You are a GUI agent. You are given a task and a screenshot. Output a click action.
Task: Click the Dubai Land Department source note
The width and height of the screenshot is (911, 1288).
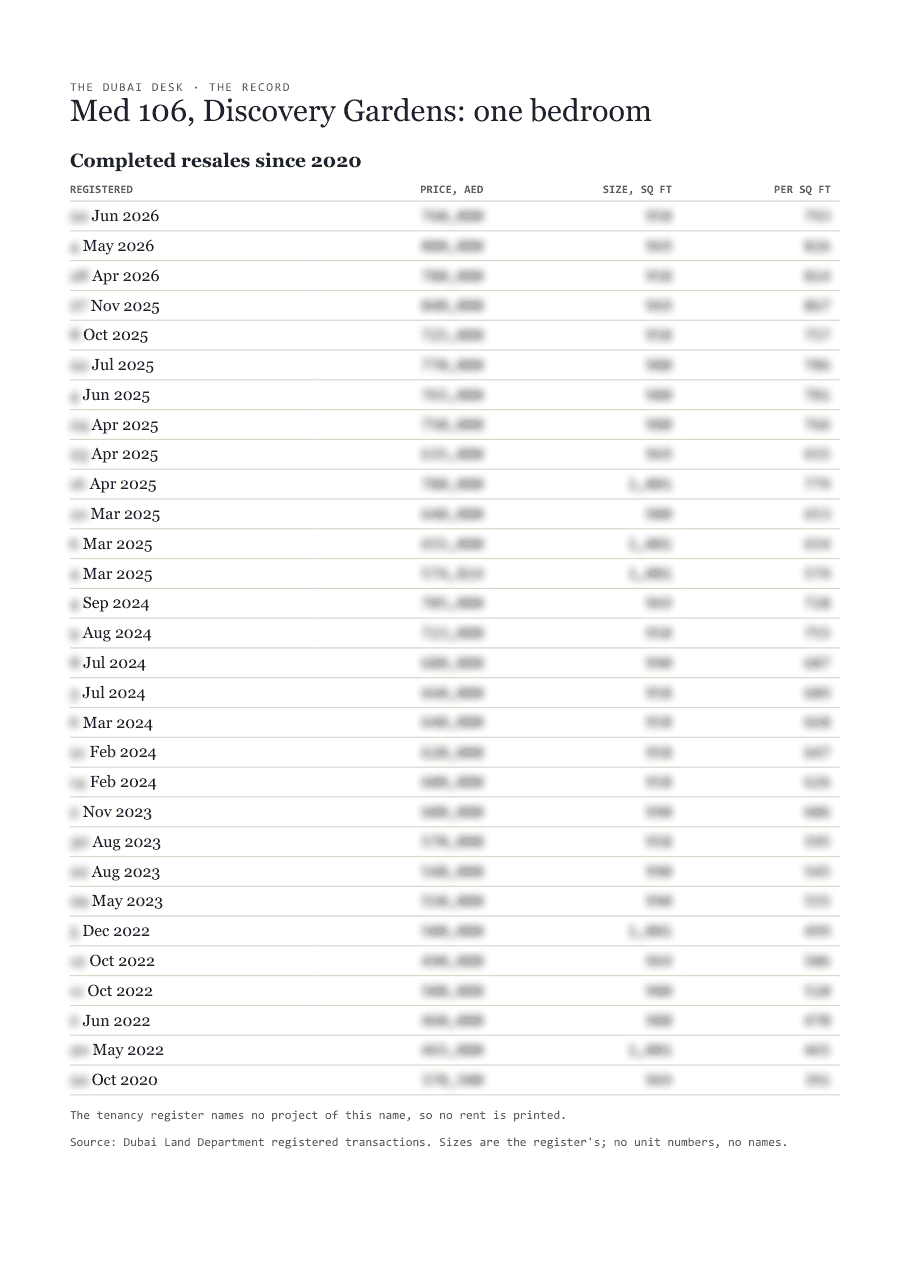(429, 1142)
